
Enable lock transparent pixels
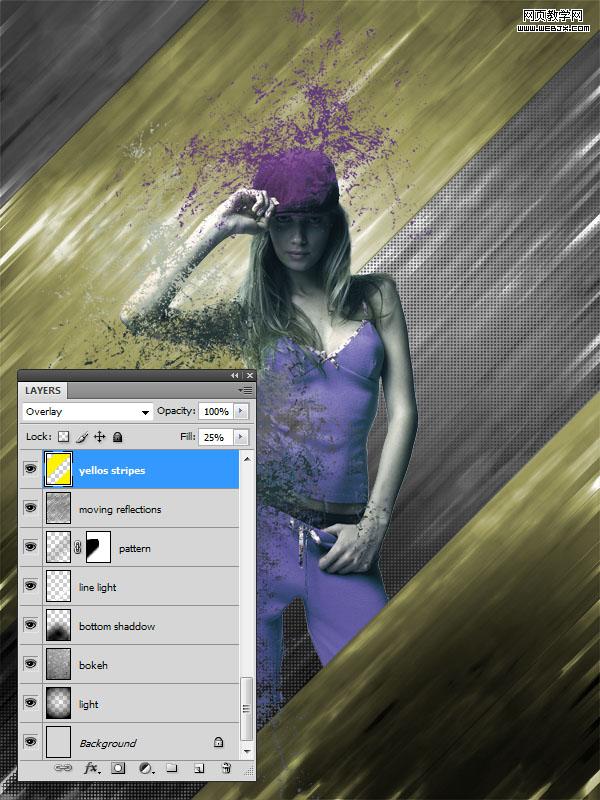tap(63, 437)
